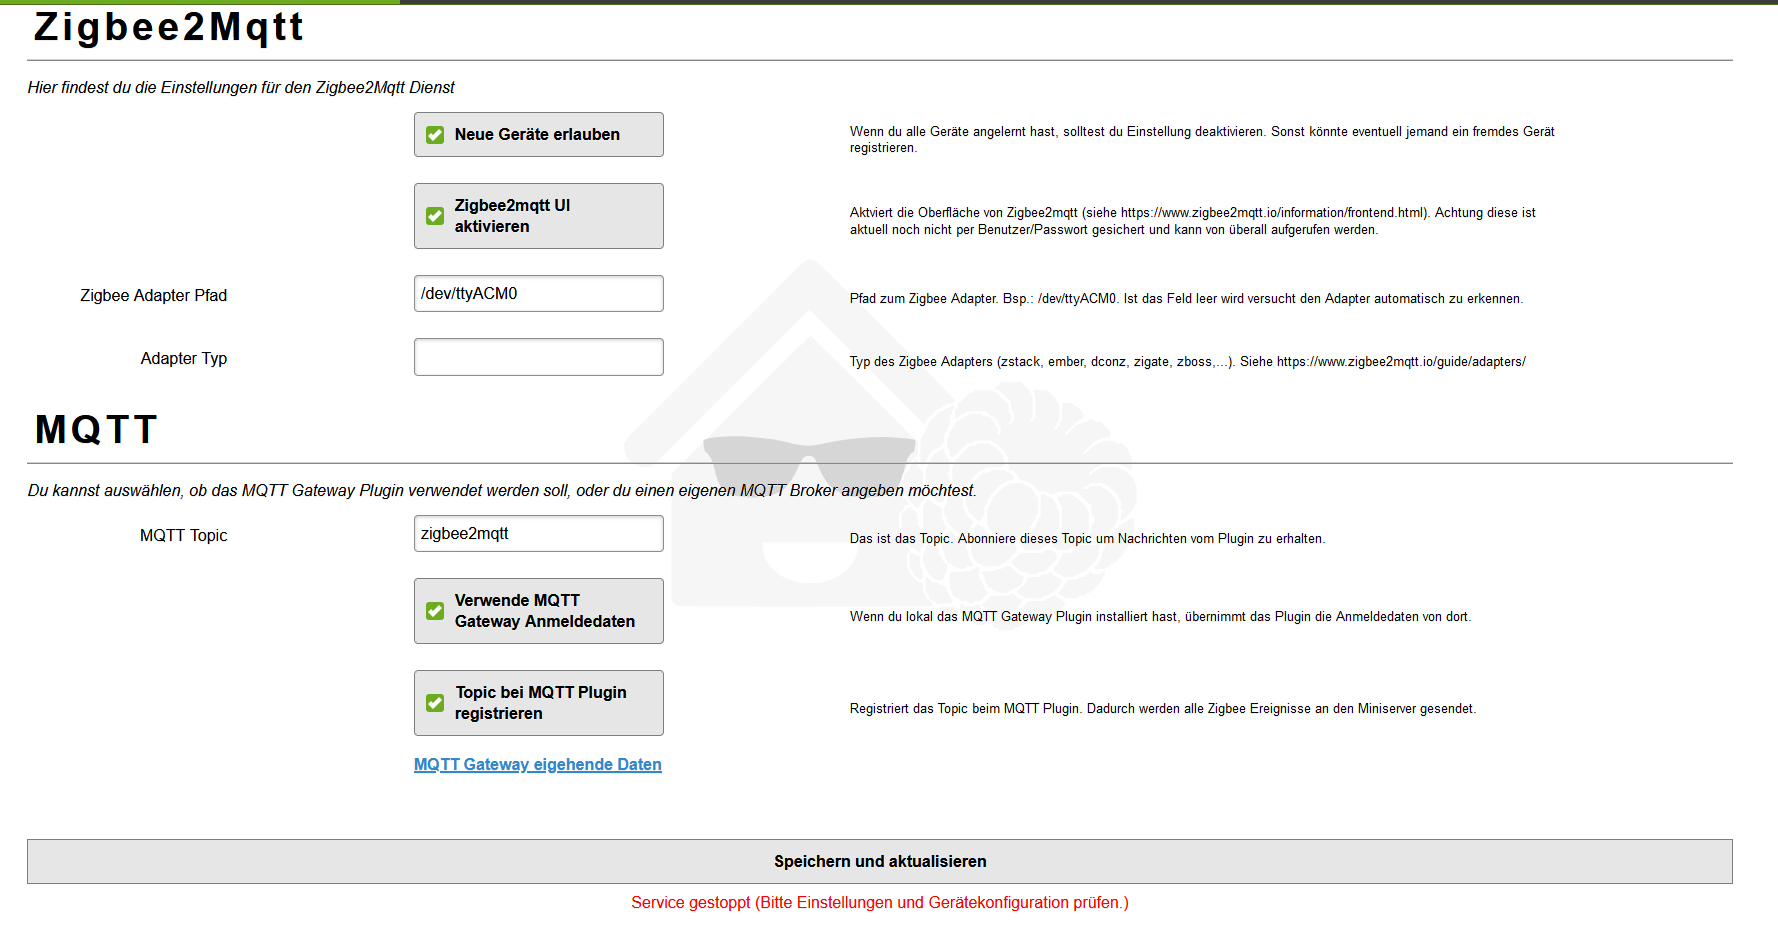Click 'Pfad zum Zigbee Adapter' help text

[x=1187, y=299]
